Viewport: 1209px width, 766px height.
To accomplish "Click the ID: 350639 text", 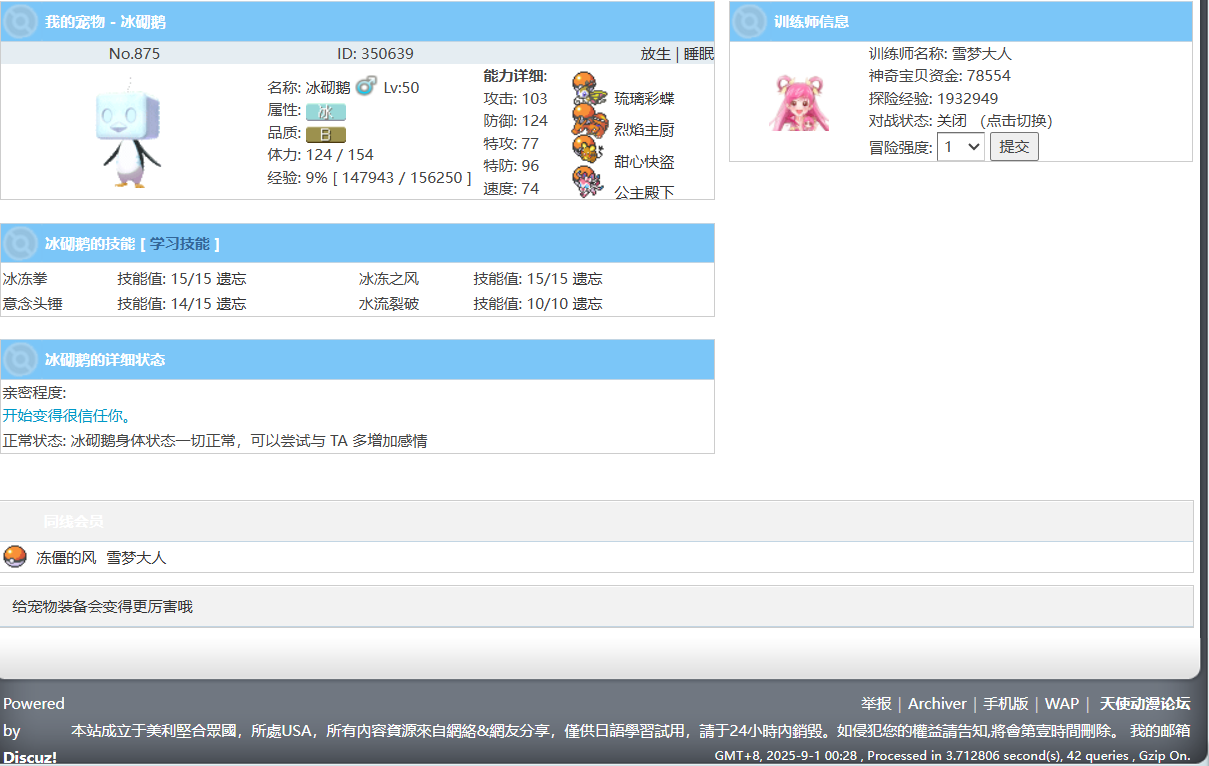I will coord(375,54).
